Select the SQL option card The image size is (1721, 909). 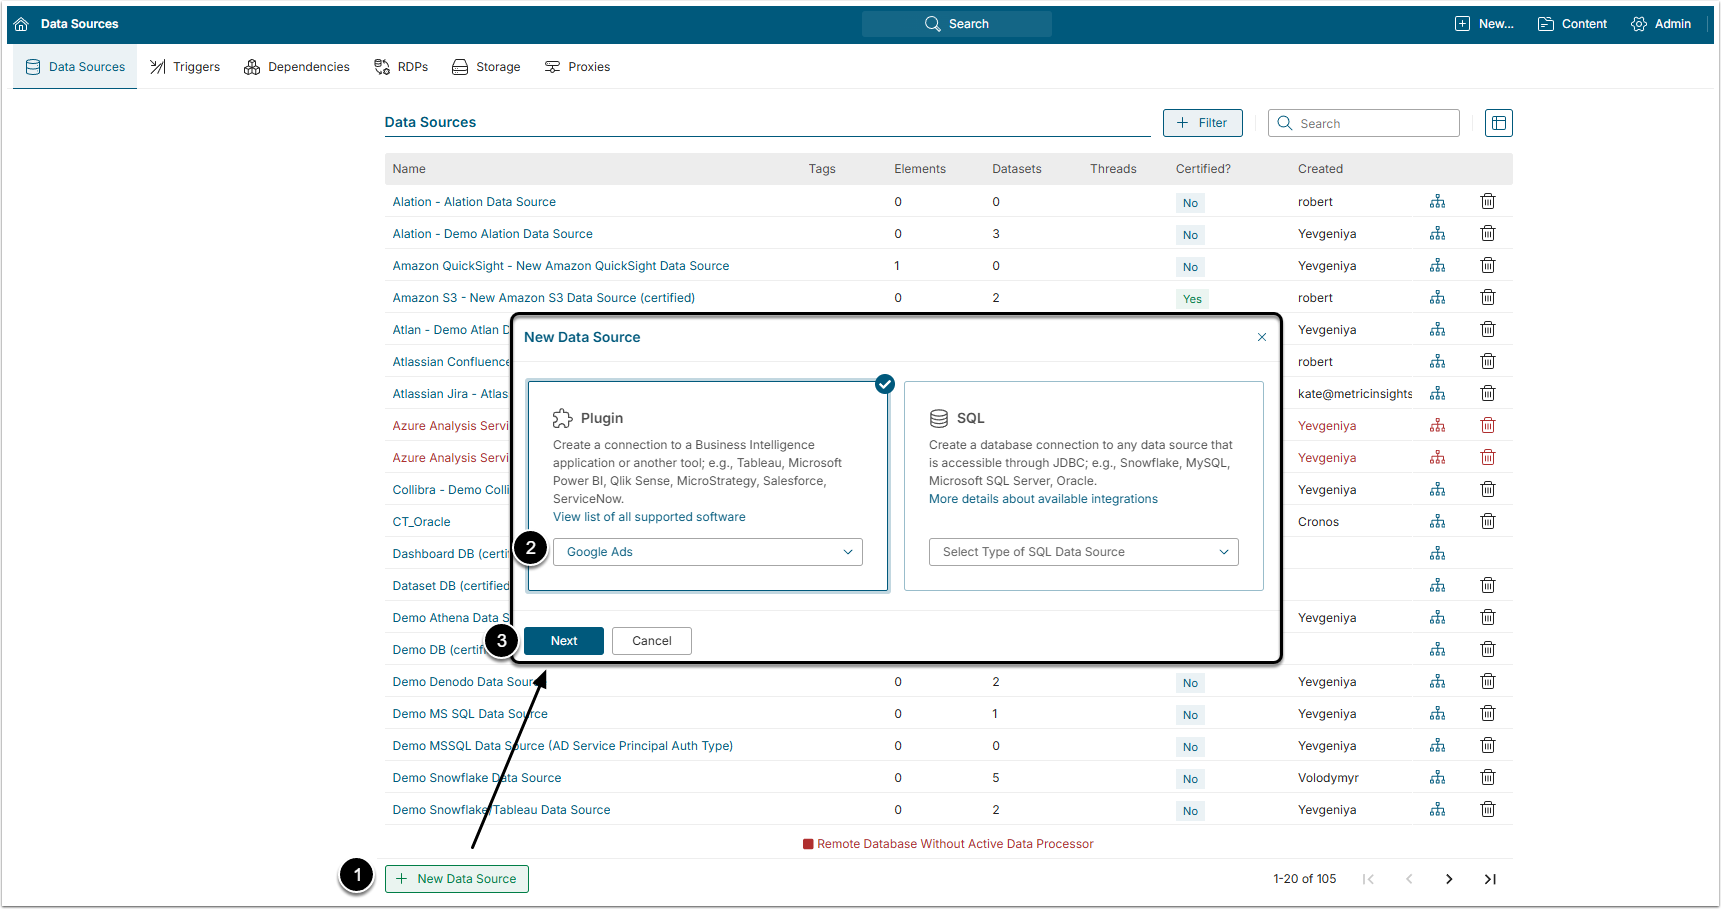pyautogui.click(x=1083, y=486)
